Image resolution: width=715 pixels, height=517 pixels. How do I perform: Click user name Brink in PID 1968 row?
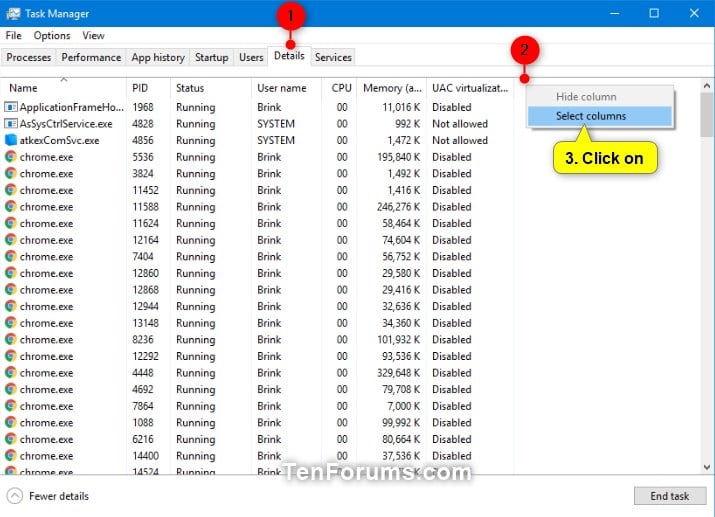tap(269, 107)
